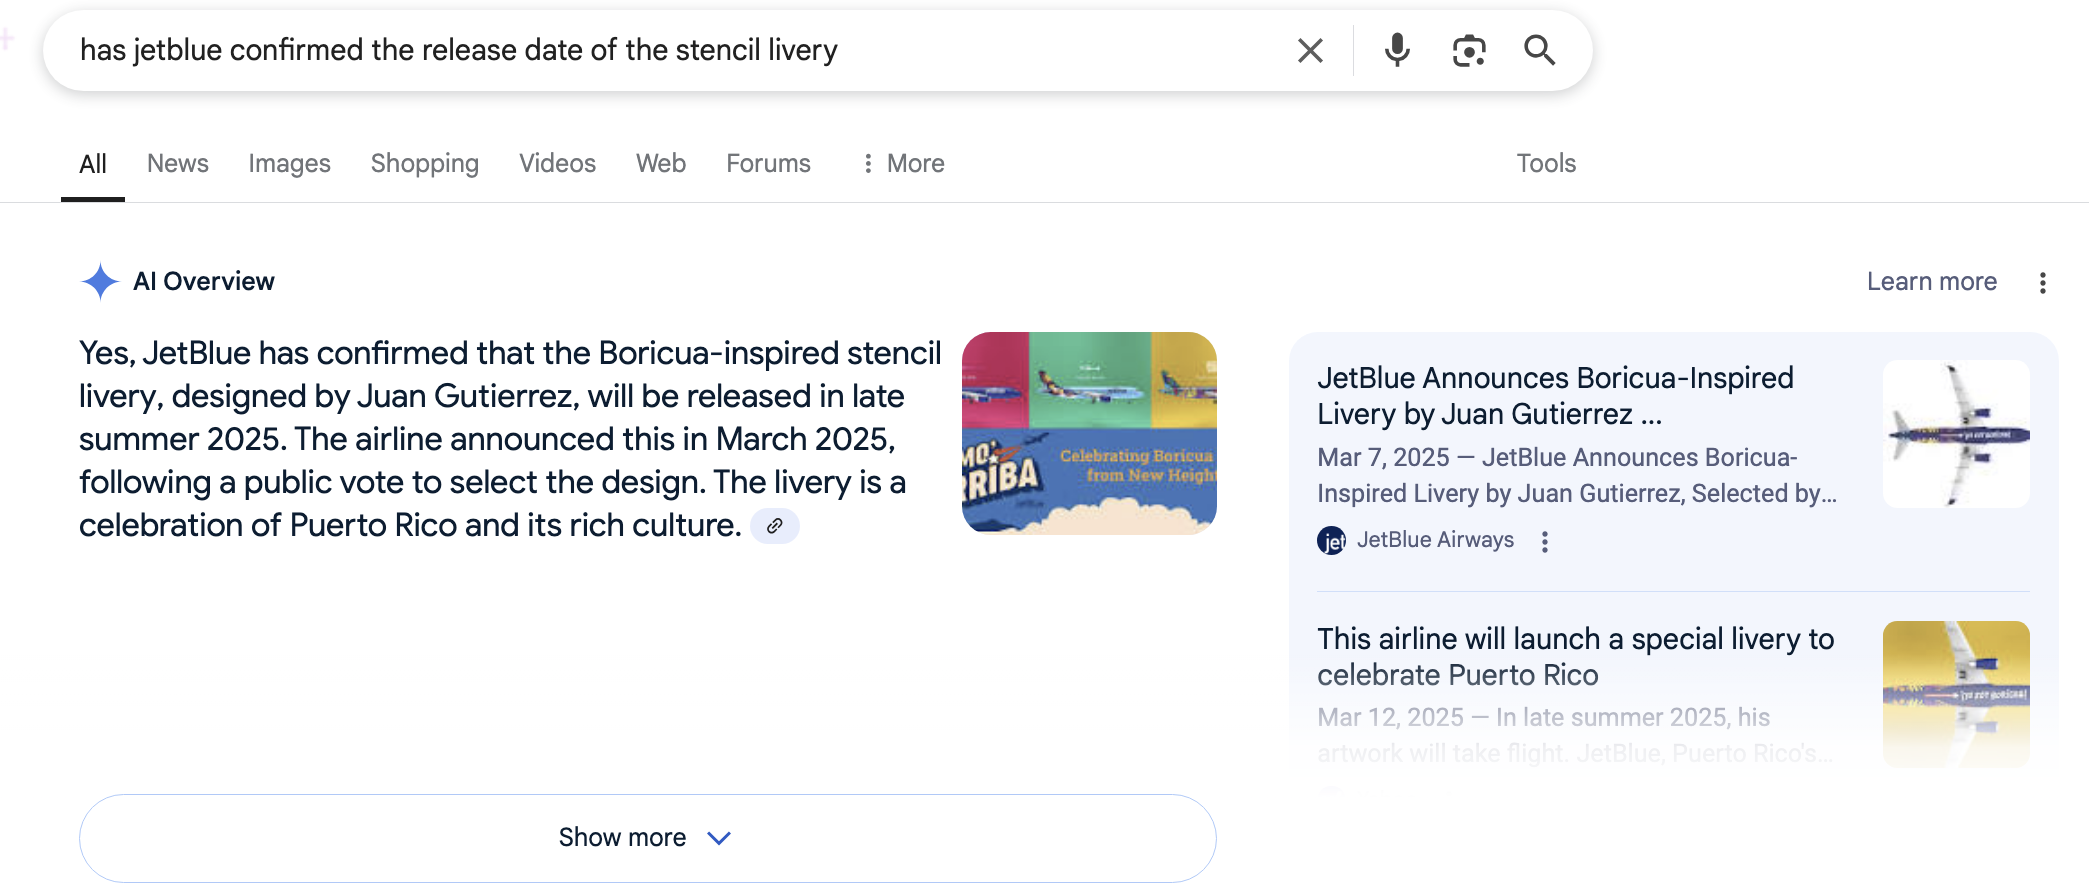This screenshot has height=895, width=2089.
Task: Open Google Lens image search icon
Action: [x=1469, y=50]
